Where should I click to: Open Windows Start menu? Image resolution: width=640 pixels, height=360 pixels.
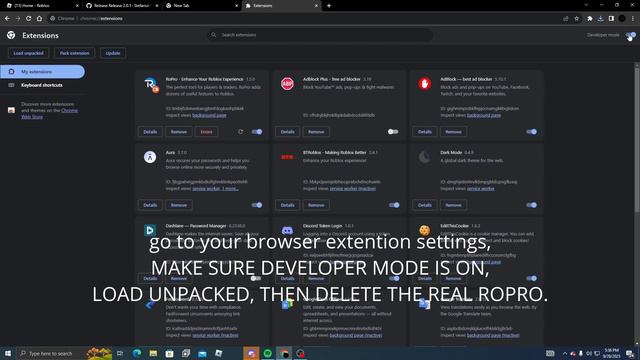tap(8, 353)
